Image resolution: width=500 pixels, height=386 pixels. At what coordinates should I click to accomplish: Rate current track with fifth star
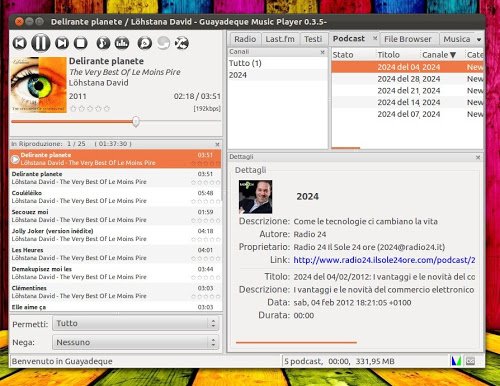pyautogui.click(x=107, y=109)
